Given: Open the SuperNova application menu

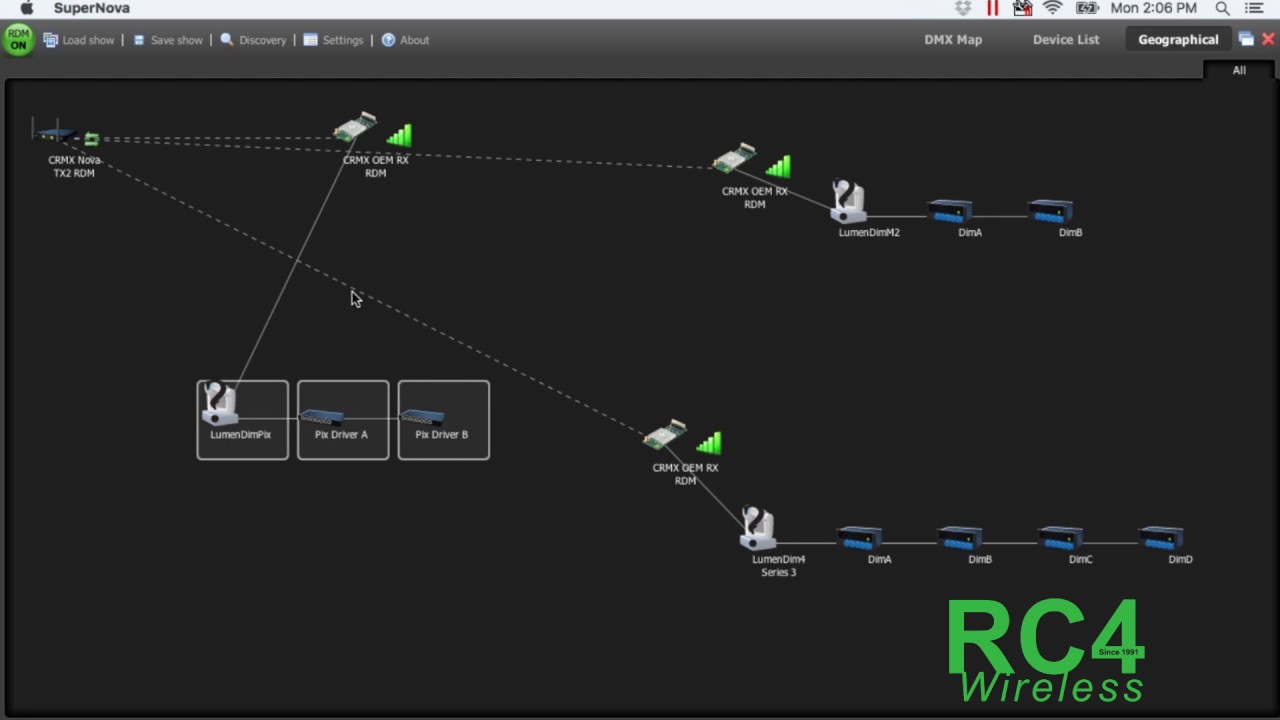Looking at the screenshot, I should click(92, 8).
